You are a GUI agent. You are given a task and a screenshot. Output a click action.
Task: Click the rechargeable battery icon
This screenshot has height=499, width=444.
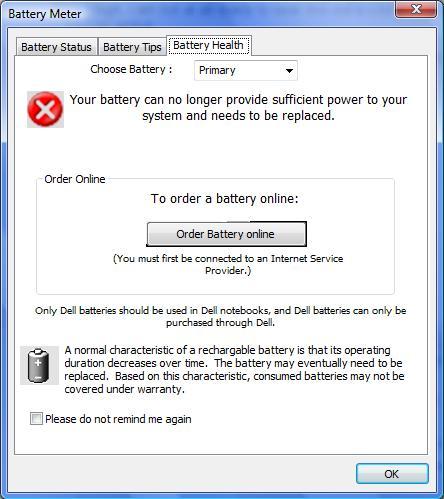(x=39, y=365)
